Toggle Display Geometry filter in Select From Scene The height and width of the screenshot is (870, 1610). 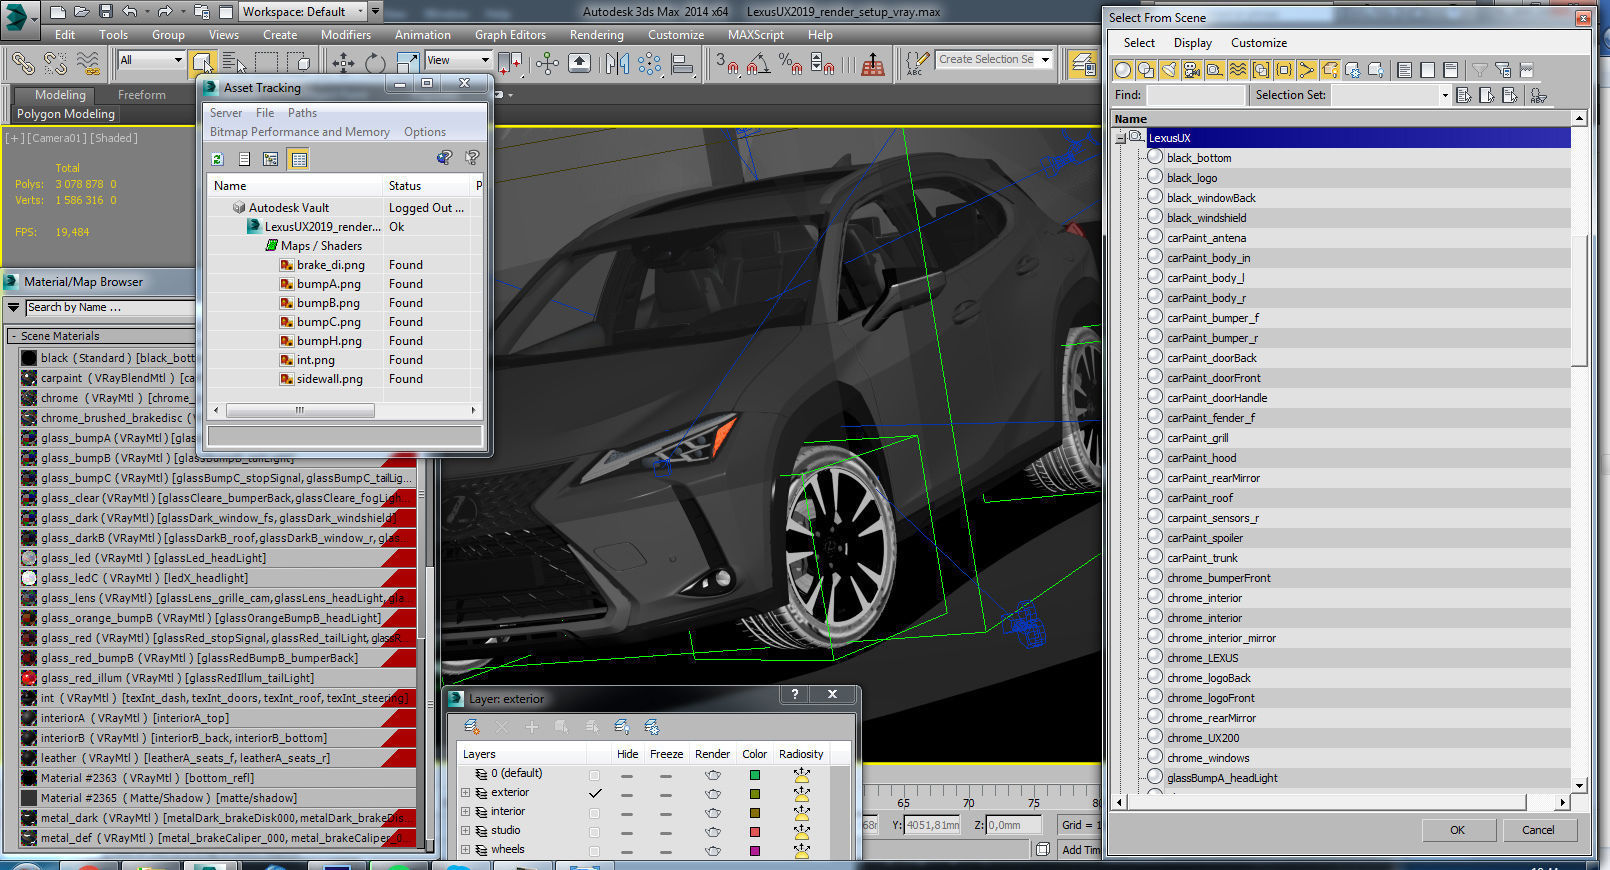click(1123, 70)
